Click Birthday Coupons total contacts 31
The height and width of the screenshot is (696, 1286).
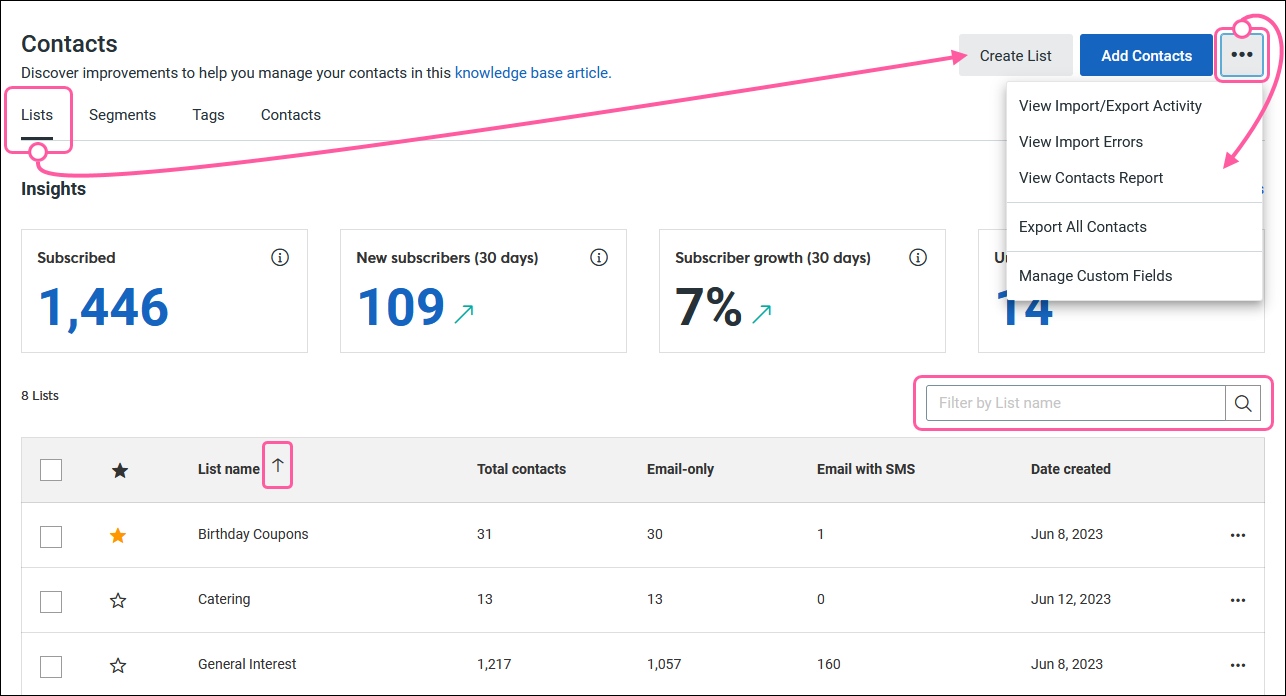click(x=485, y=534)
